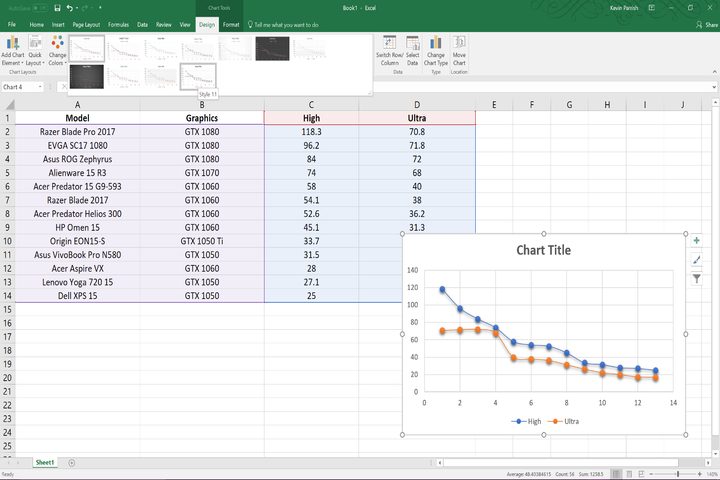Click the 118.3 value cell
The width and height of the screenshot is (720, 480).
point(311,132)
